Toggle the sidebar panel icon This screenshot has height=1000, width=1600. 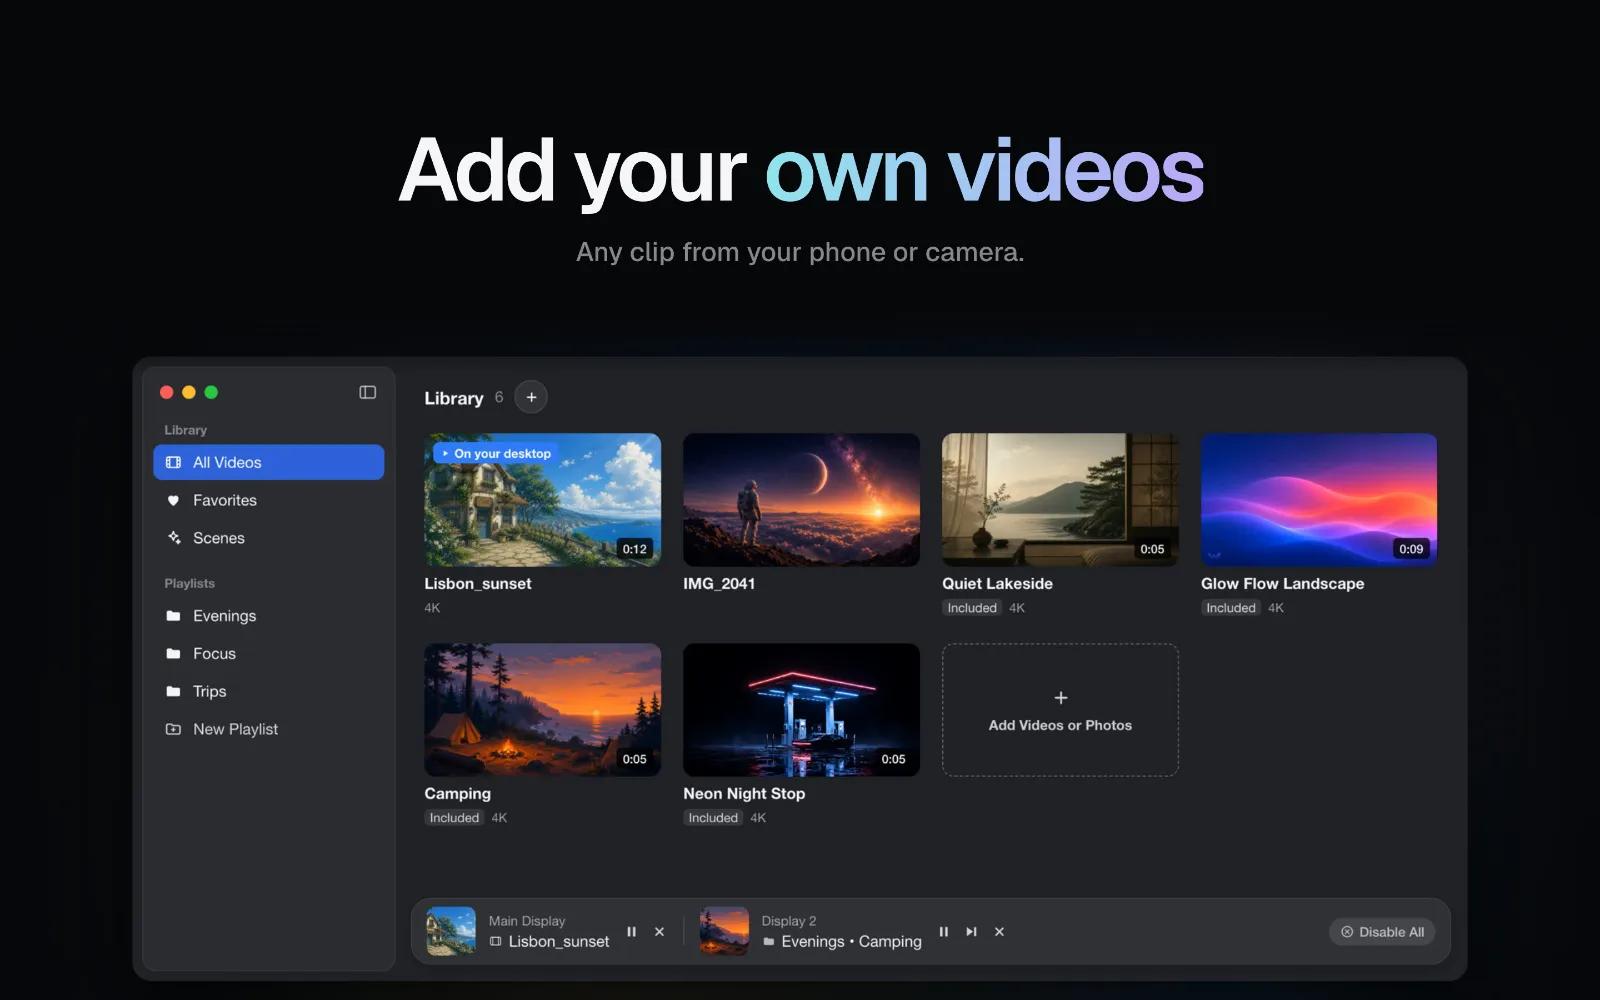coord(368,392)
